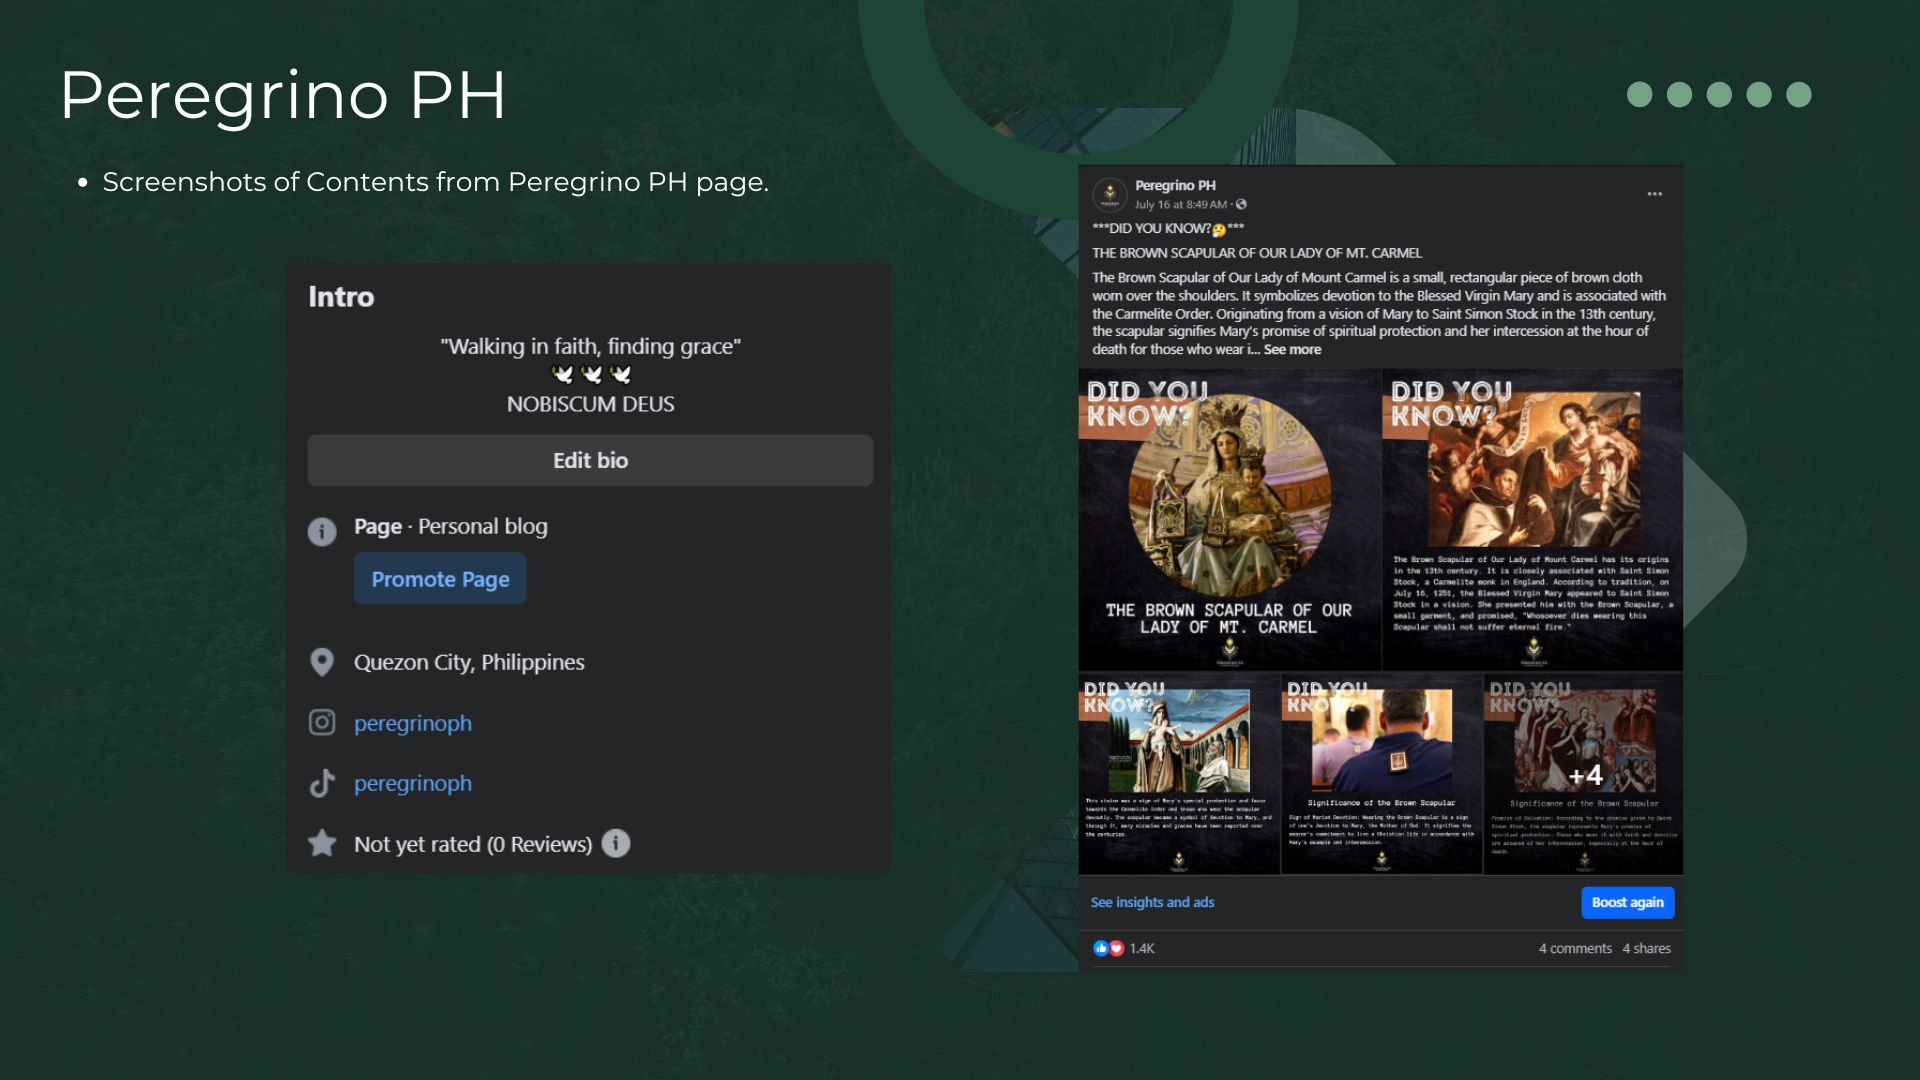Image resolution: width=1920 pixels, height=1080 pixels.
Task: Open the man wearing scapular photo thumbnail
Action: click(1381, 774)
